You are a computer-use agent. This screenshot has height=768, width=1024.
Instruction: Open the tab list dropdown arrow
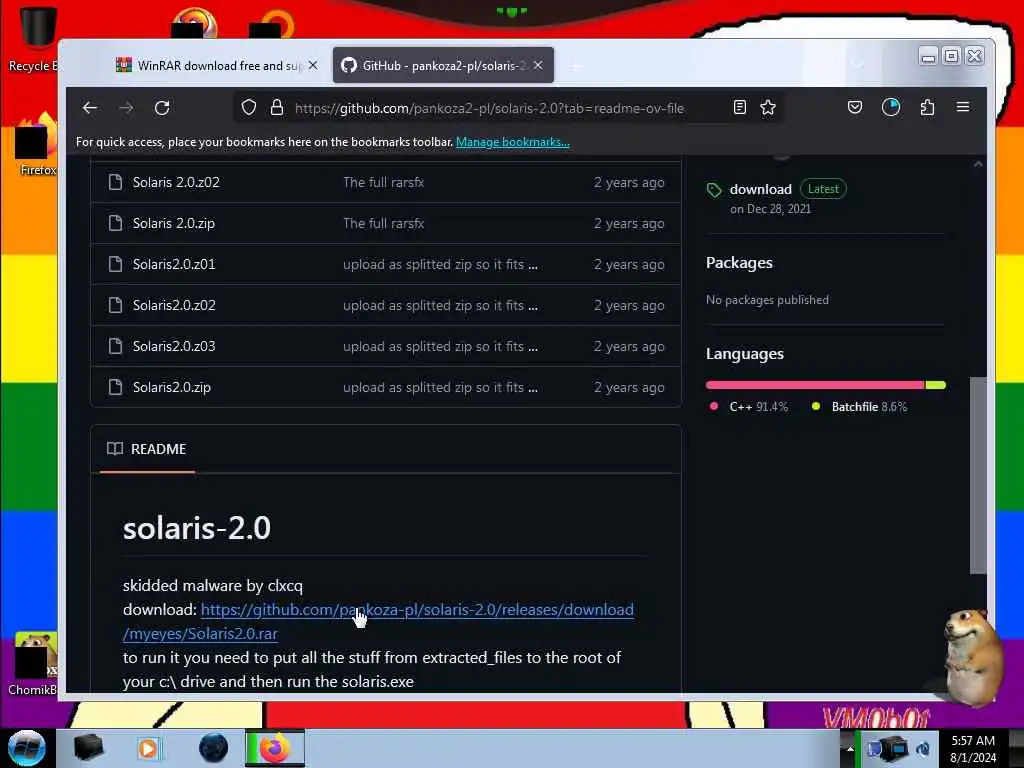857,65
